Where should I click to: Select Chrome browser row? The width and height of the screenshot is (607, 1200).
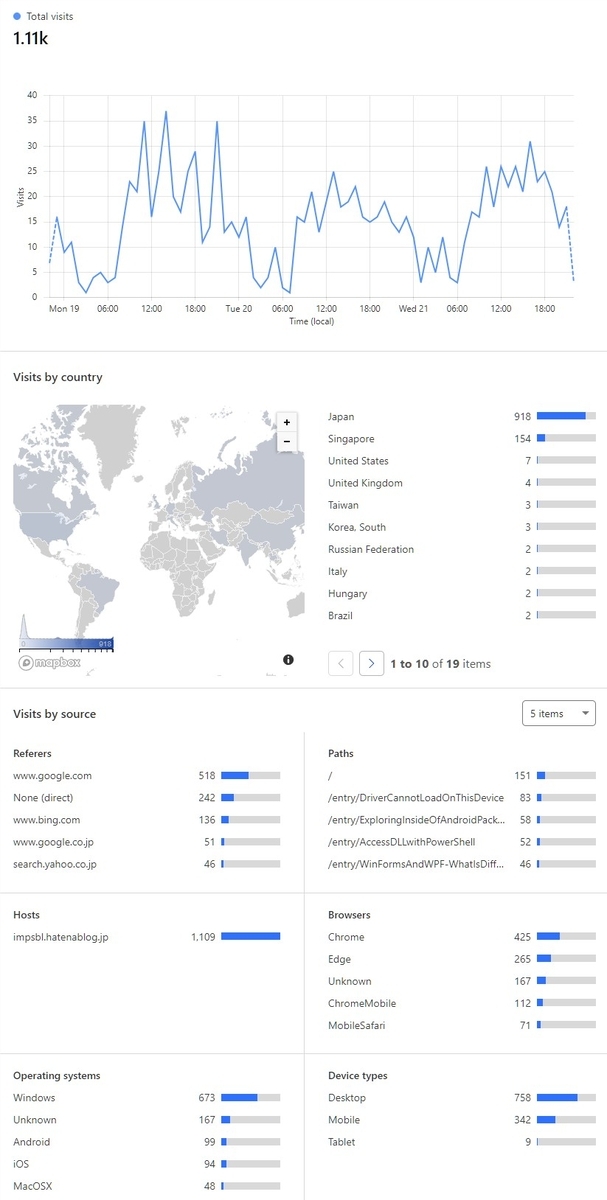click(462, 937)
